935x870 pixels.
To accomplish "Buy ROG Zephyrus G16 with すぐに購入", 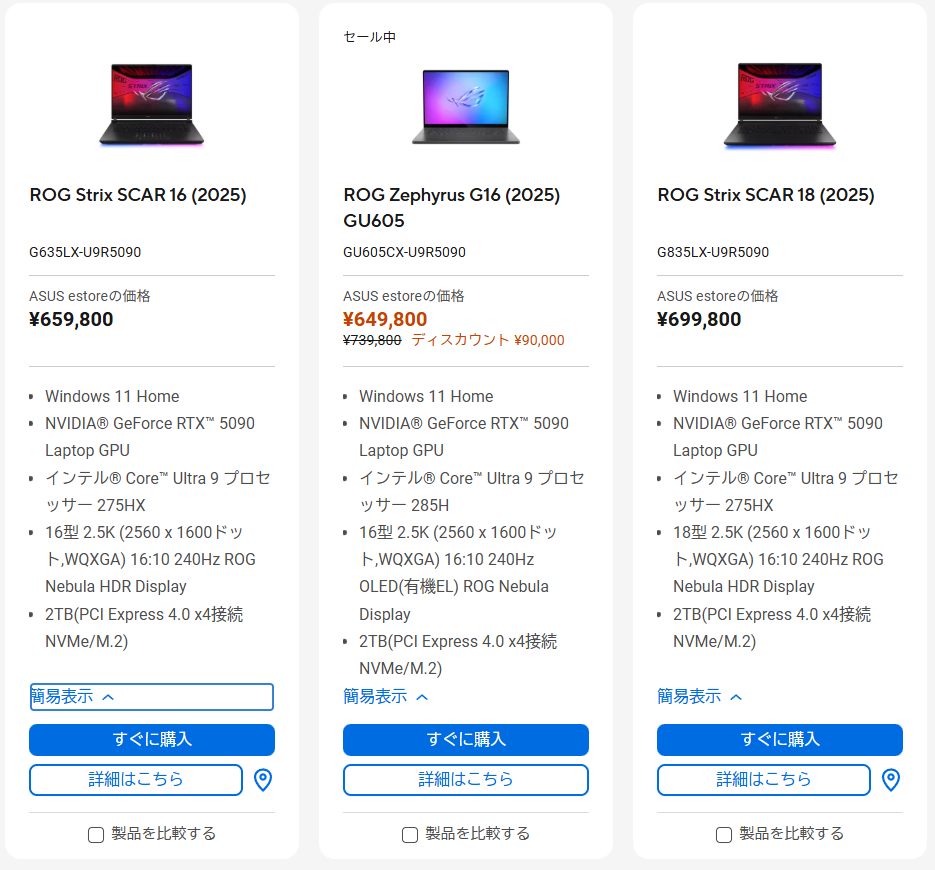I will tap(466, 739).
